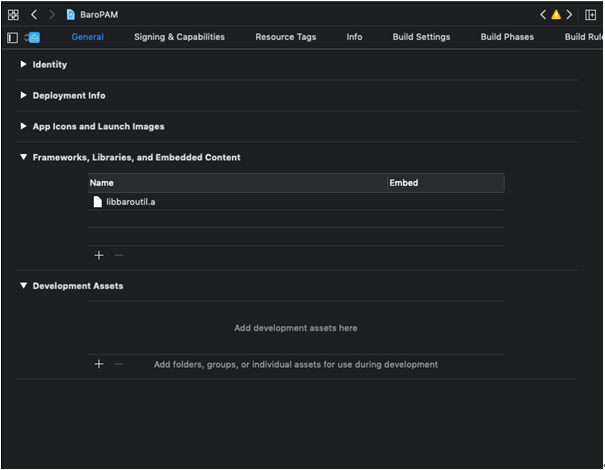Open the Build Rules tab
605x470 pixels.
tap(583, 37)
